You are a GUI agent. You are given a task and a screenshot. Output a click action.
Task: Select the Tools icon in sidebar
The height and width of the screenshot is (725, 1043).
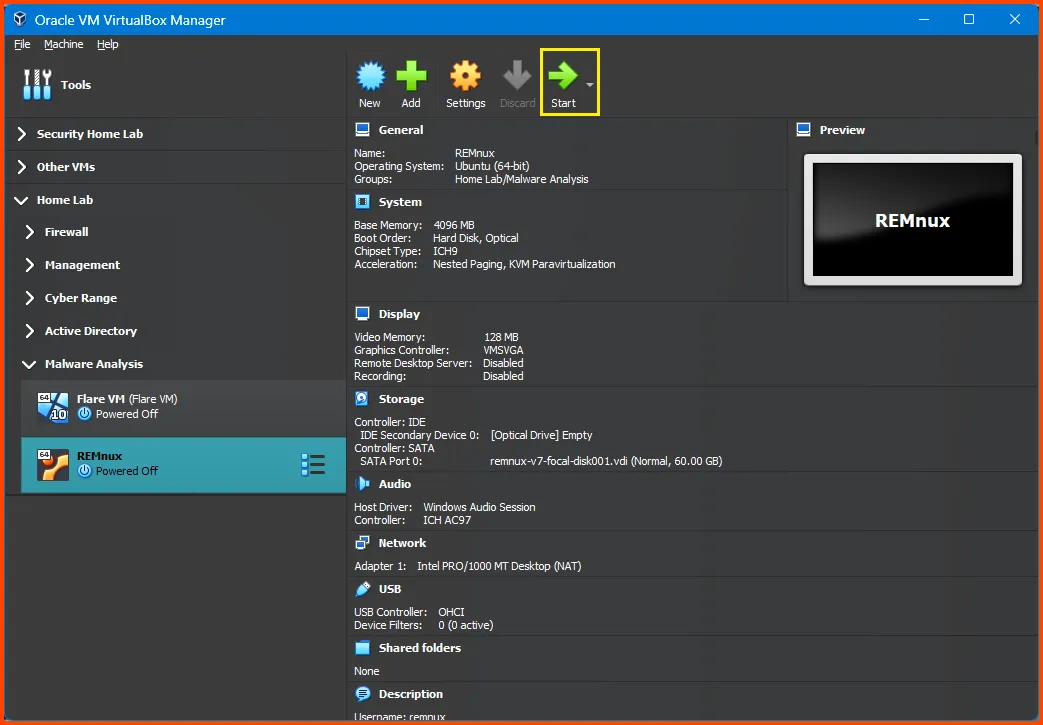point(37,84)
